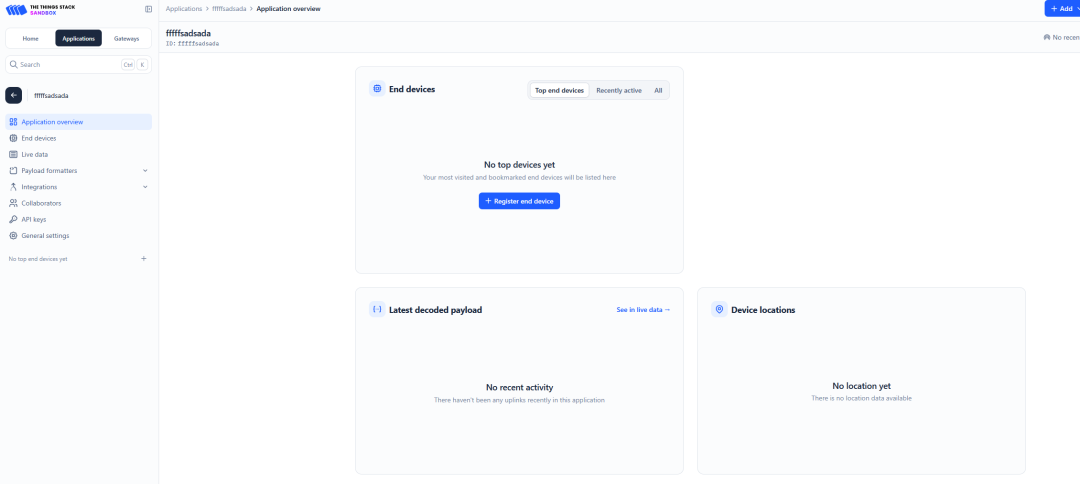Viewport: 1080px width, 484px height.
Task: Focus the Search input field
Action: click(79, 64)
